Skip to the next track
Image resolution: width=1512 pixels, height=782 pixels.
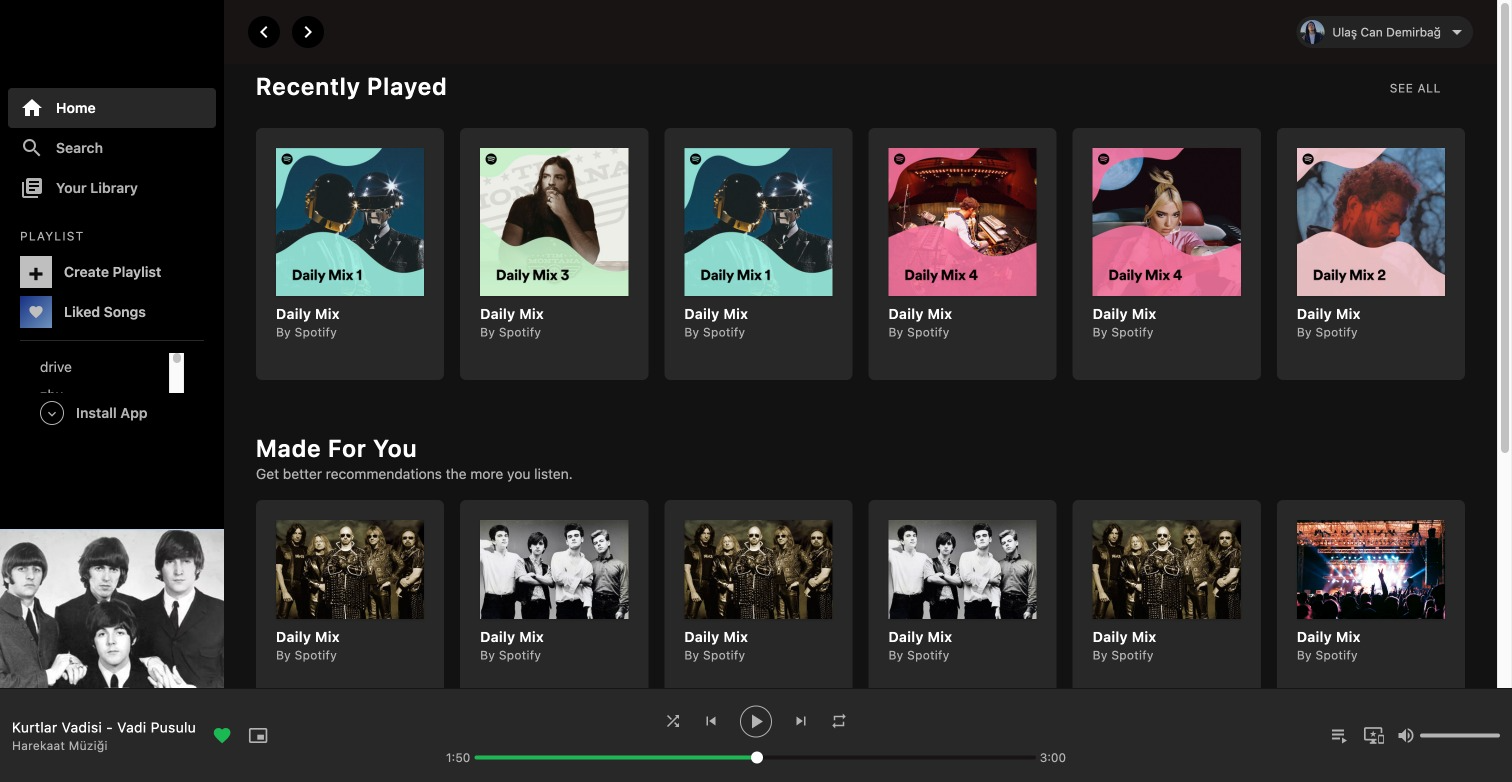801,721
